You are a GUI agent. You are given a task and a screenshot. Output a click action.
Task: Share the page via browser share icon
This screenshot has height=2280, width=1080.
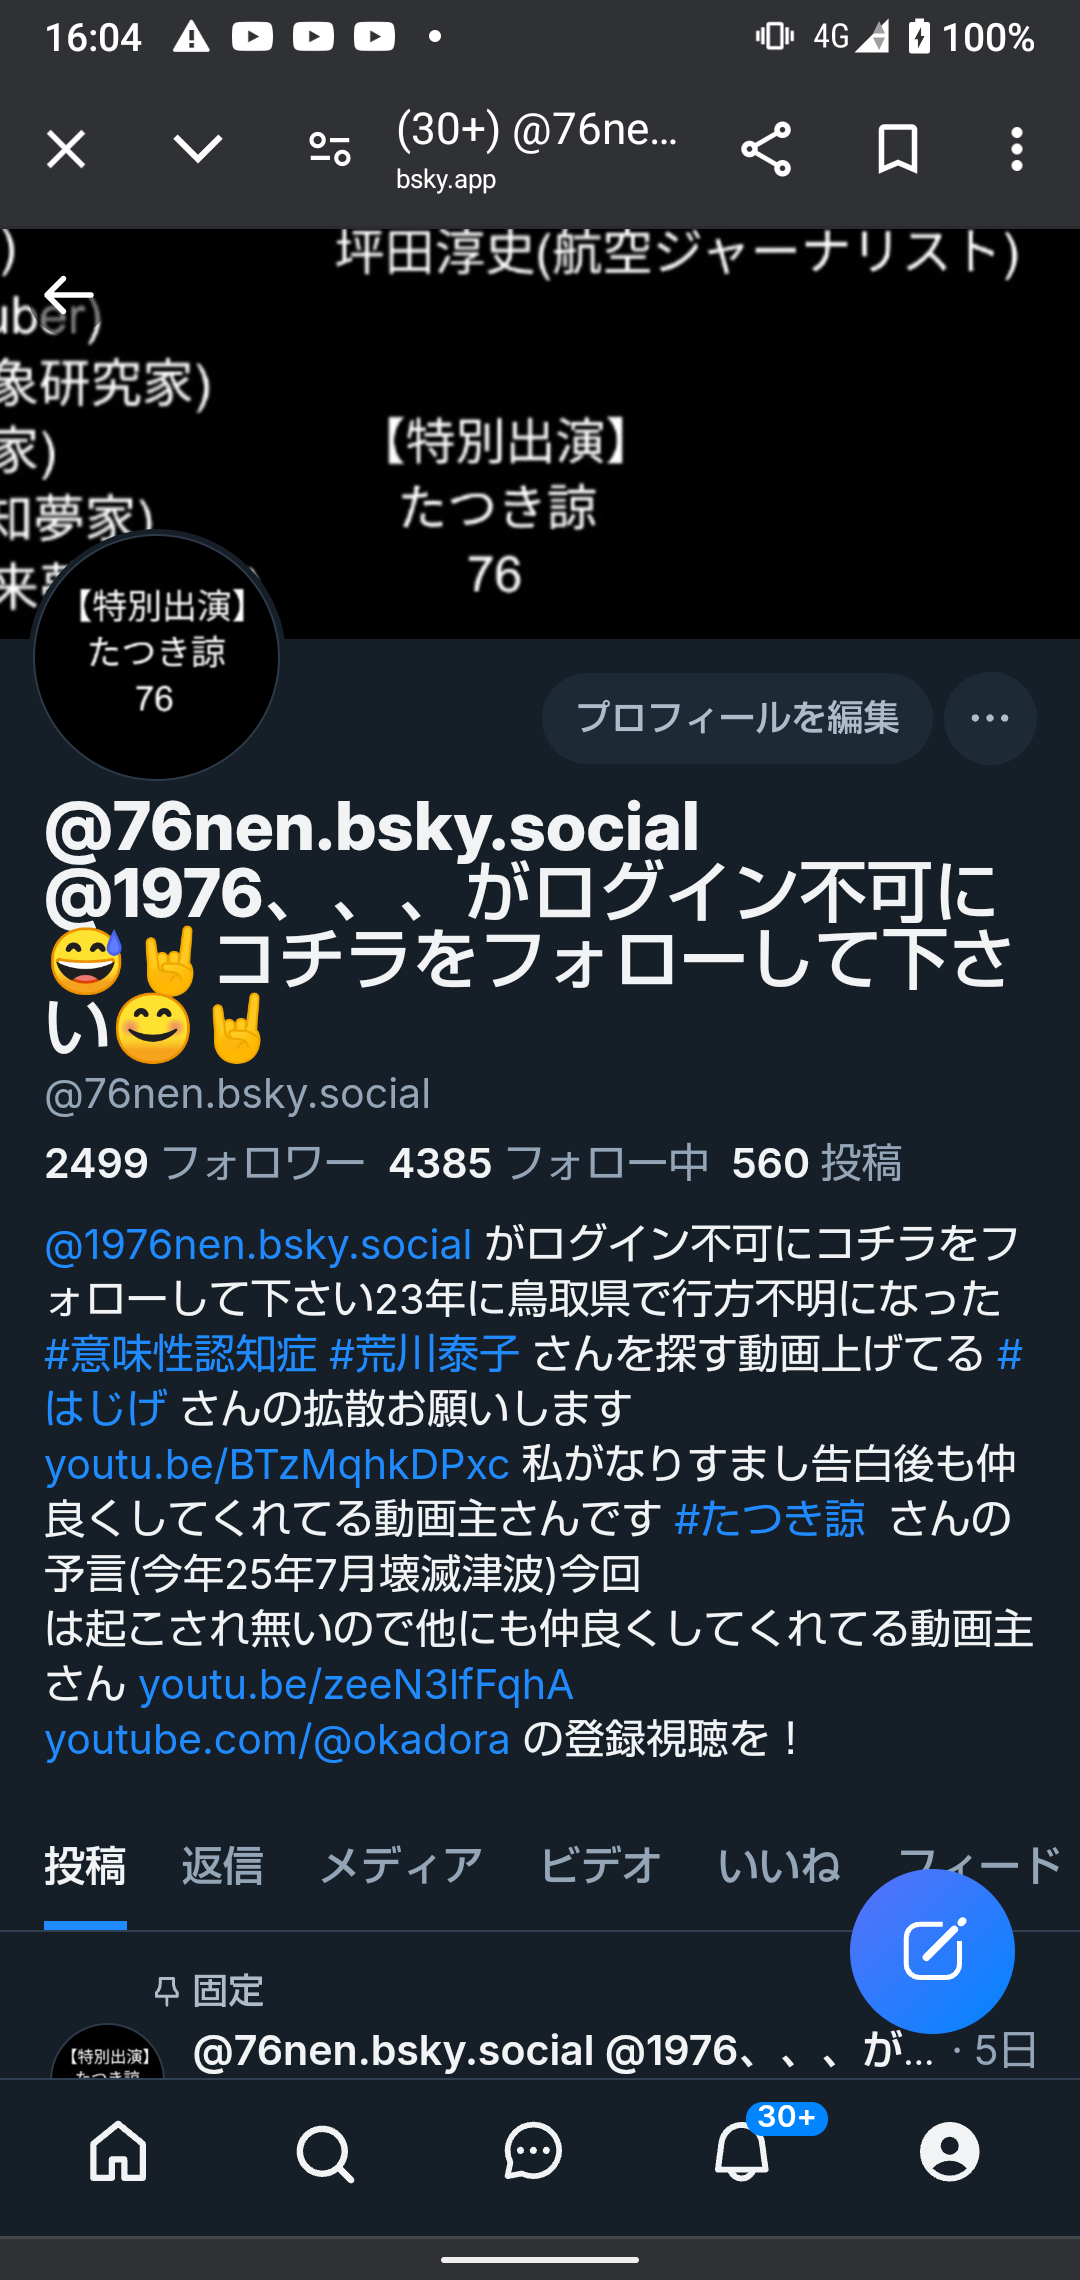[766, 150]
